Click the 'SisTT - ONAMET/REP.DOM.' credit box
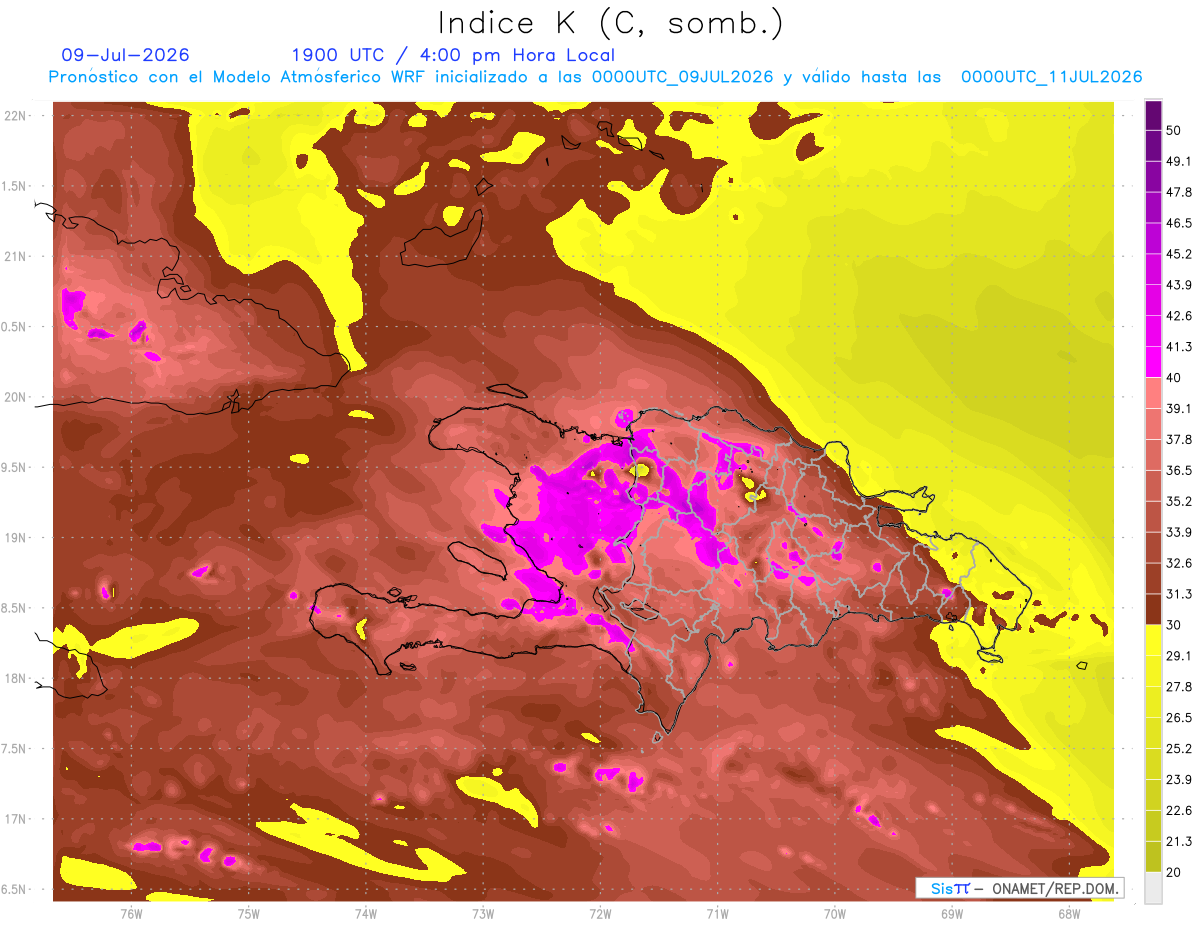Viewport: 1200px width, 927px height. click(1019, 888)
